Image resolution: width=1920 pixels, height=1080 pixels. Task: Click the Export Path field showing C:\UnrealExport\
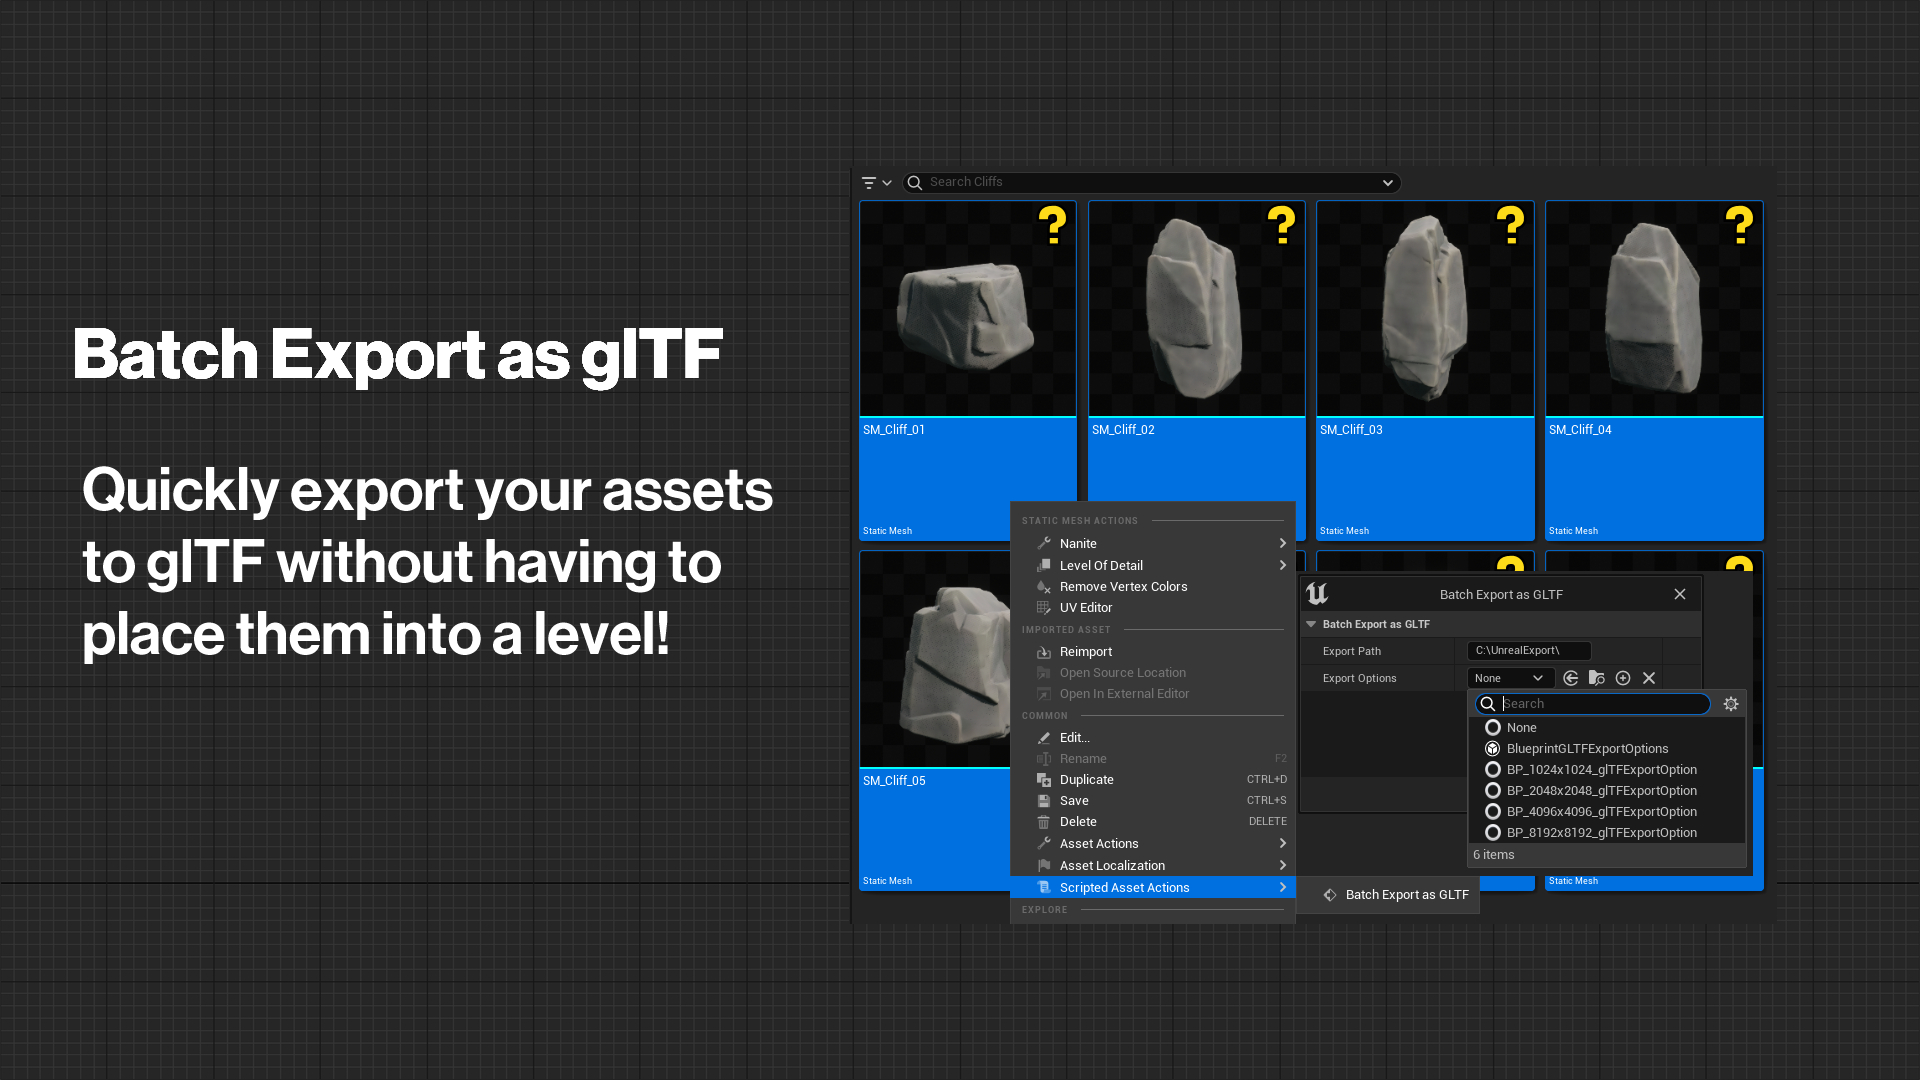point(1527,650)
